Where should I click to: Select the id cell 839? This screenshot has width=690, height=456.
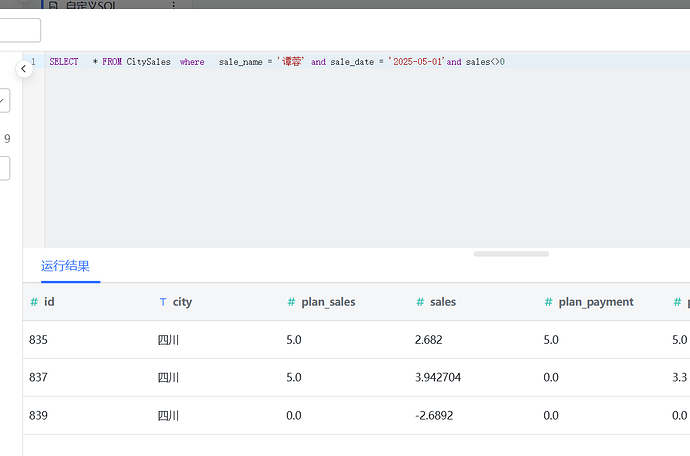tap(38, 416)
